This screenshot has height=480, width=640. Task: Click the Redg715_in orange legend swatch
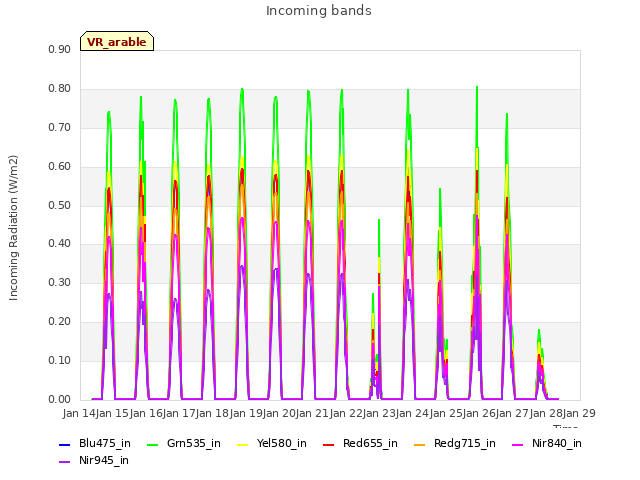click(420, 444)
